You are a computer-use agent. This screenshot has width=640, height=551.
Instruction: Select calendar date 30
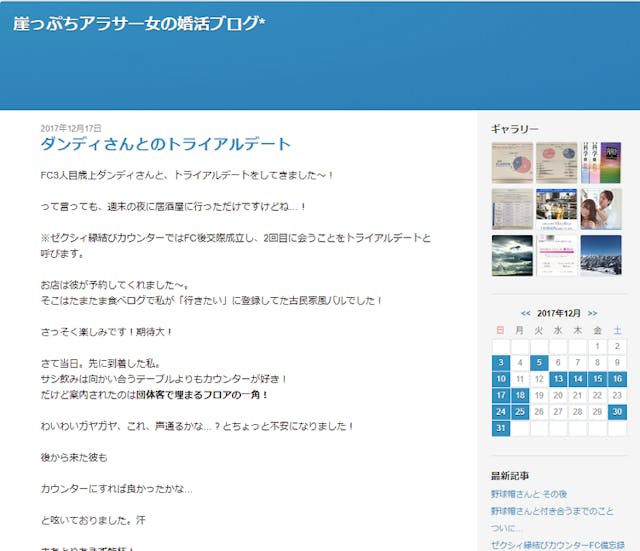617,412
